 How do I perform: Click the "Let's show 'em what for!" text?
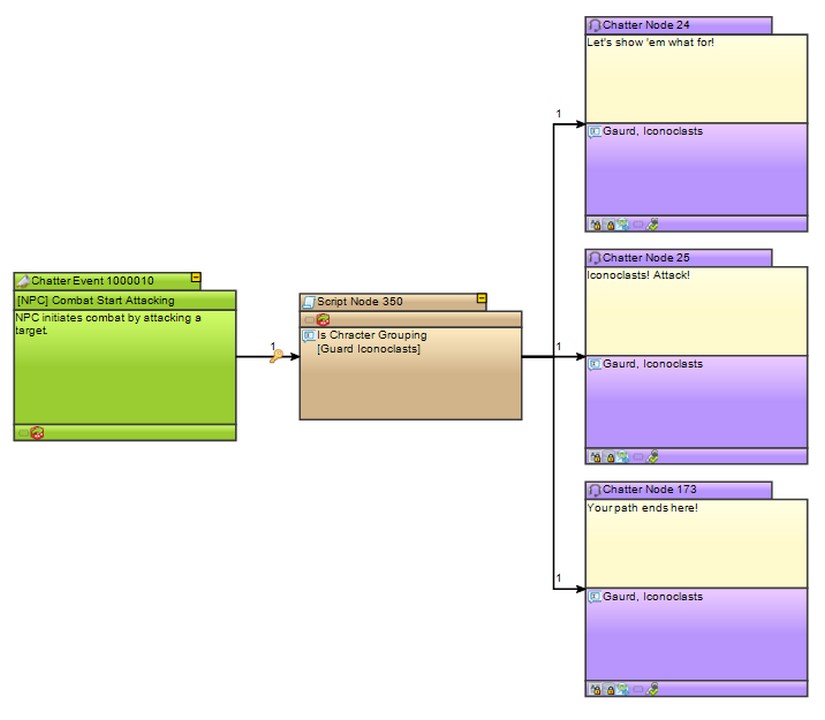pos(650,43)
